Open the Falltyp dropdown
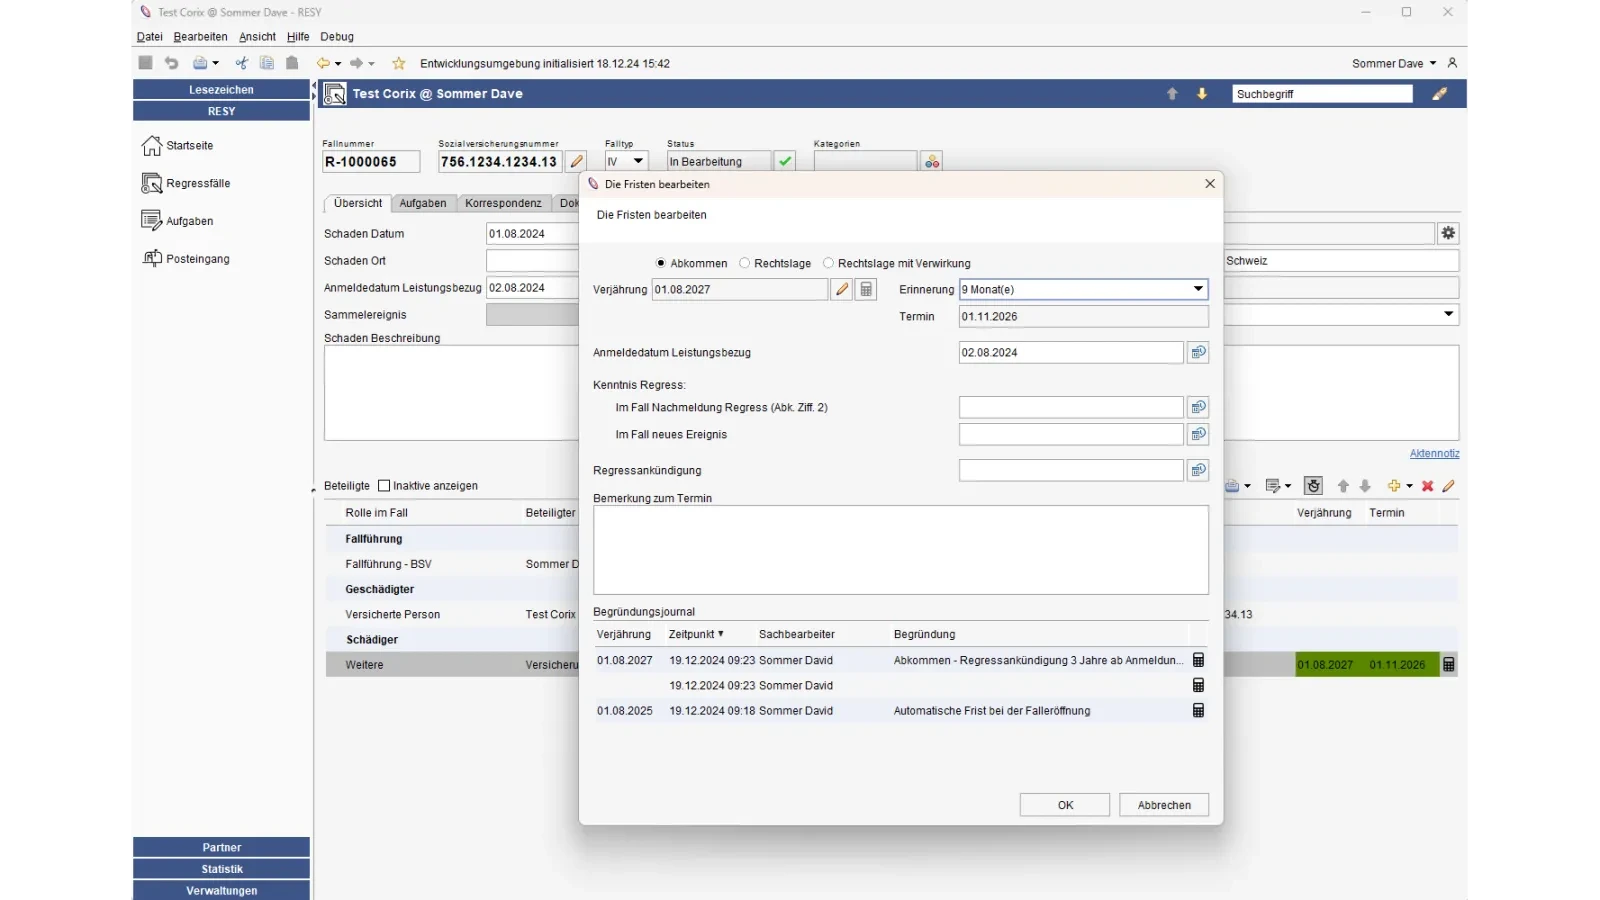Screen dimensions: 1600x900 click(x=638, y=161)
